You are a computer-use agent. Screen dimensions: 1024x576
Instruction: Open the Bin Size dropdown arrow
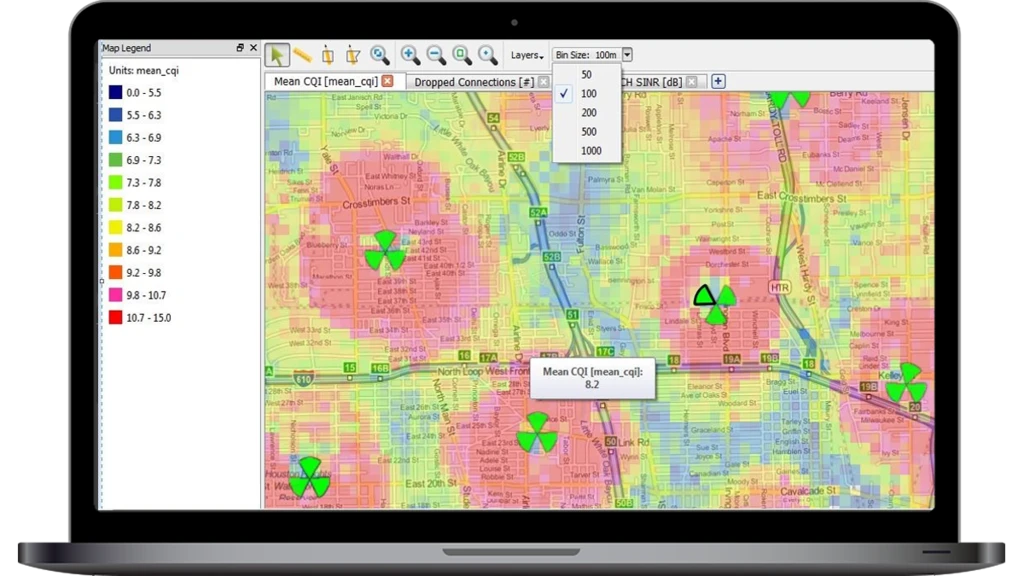click(627, 54)
